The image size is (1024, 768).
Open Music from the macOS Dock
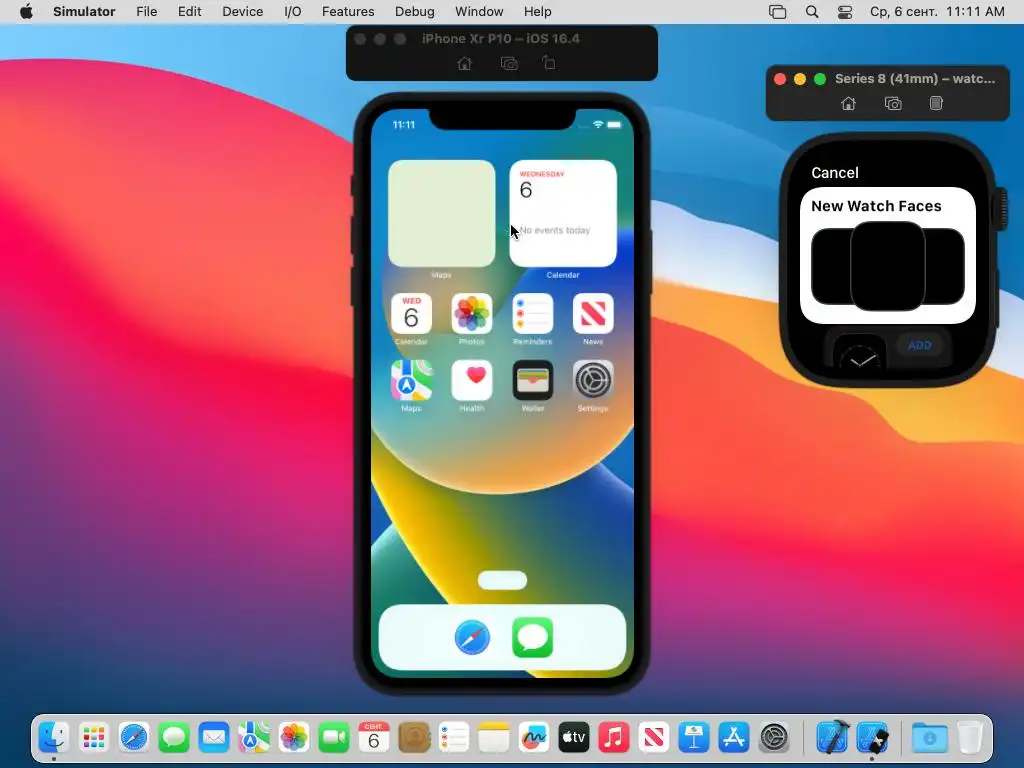click(614, 738)
